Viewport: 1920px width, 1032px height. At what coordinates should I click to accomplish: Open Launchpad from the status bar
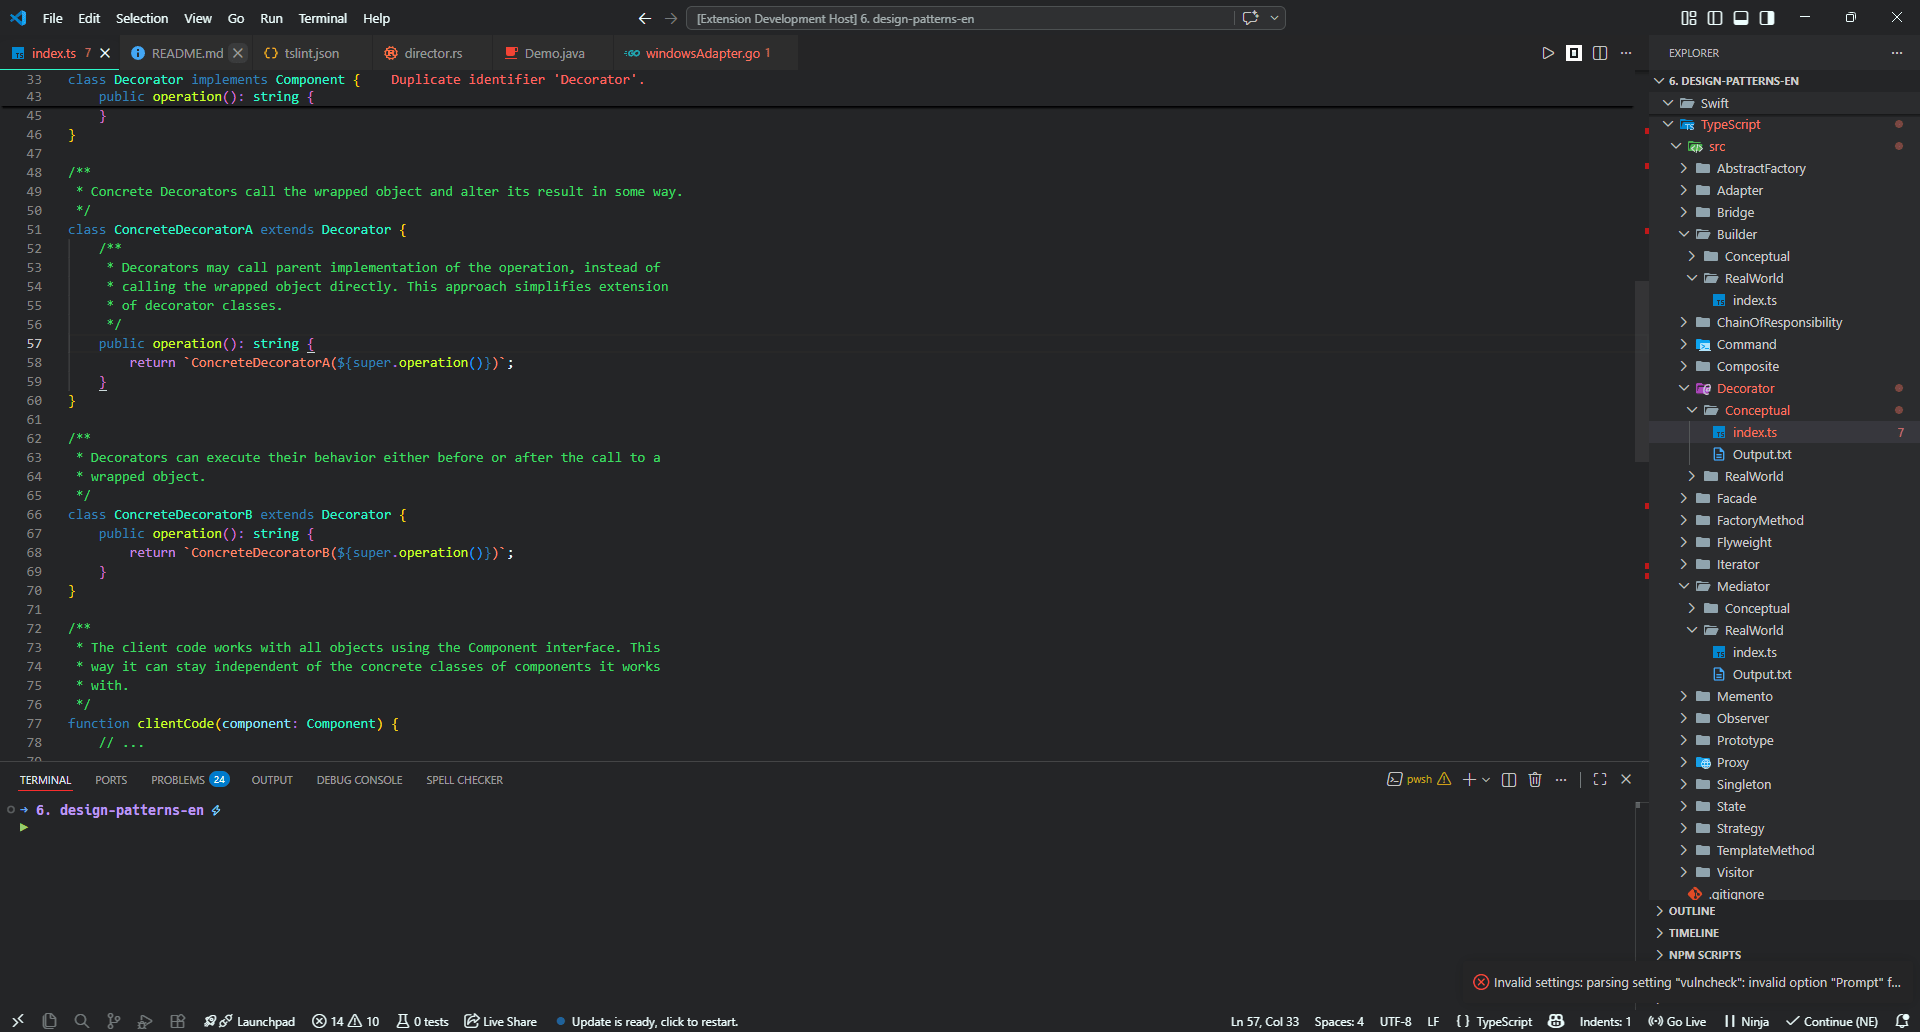pyautogui.click(x=249, y=1021)
